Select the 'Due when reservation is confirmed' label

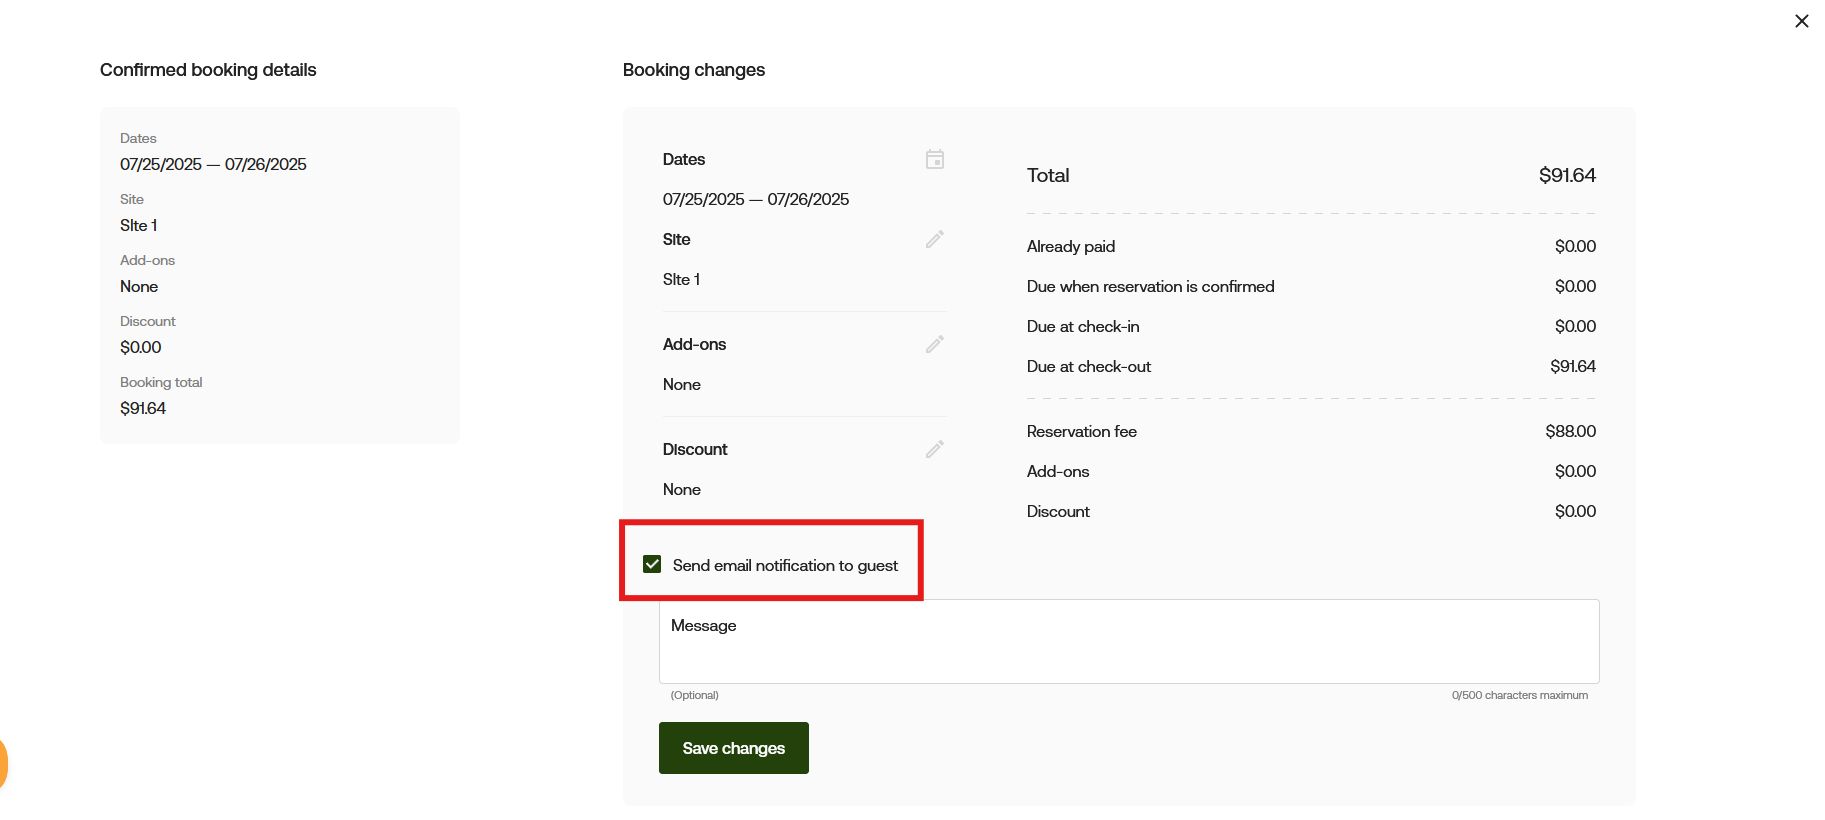pos(1151,286)
